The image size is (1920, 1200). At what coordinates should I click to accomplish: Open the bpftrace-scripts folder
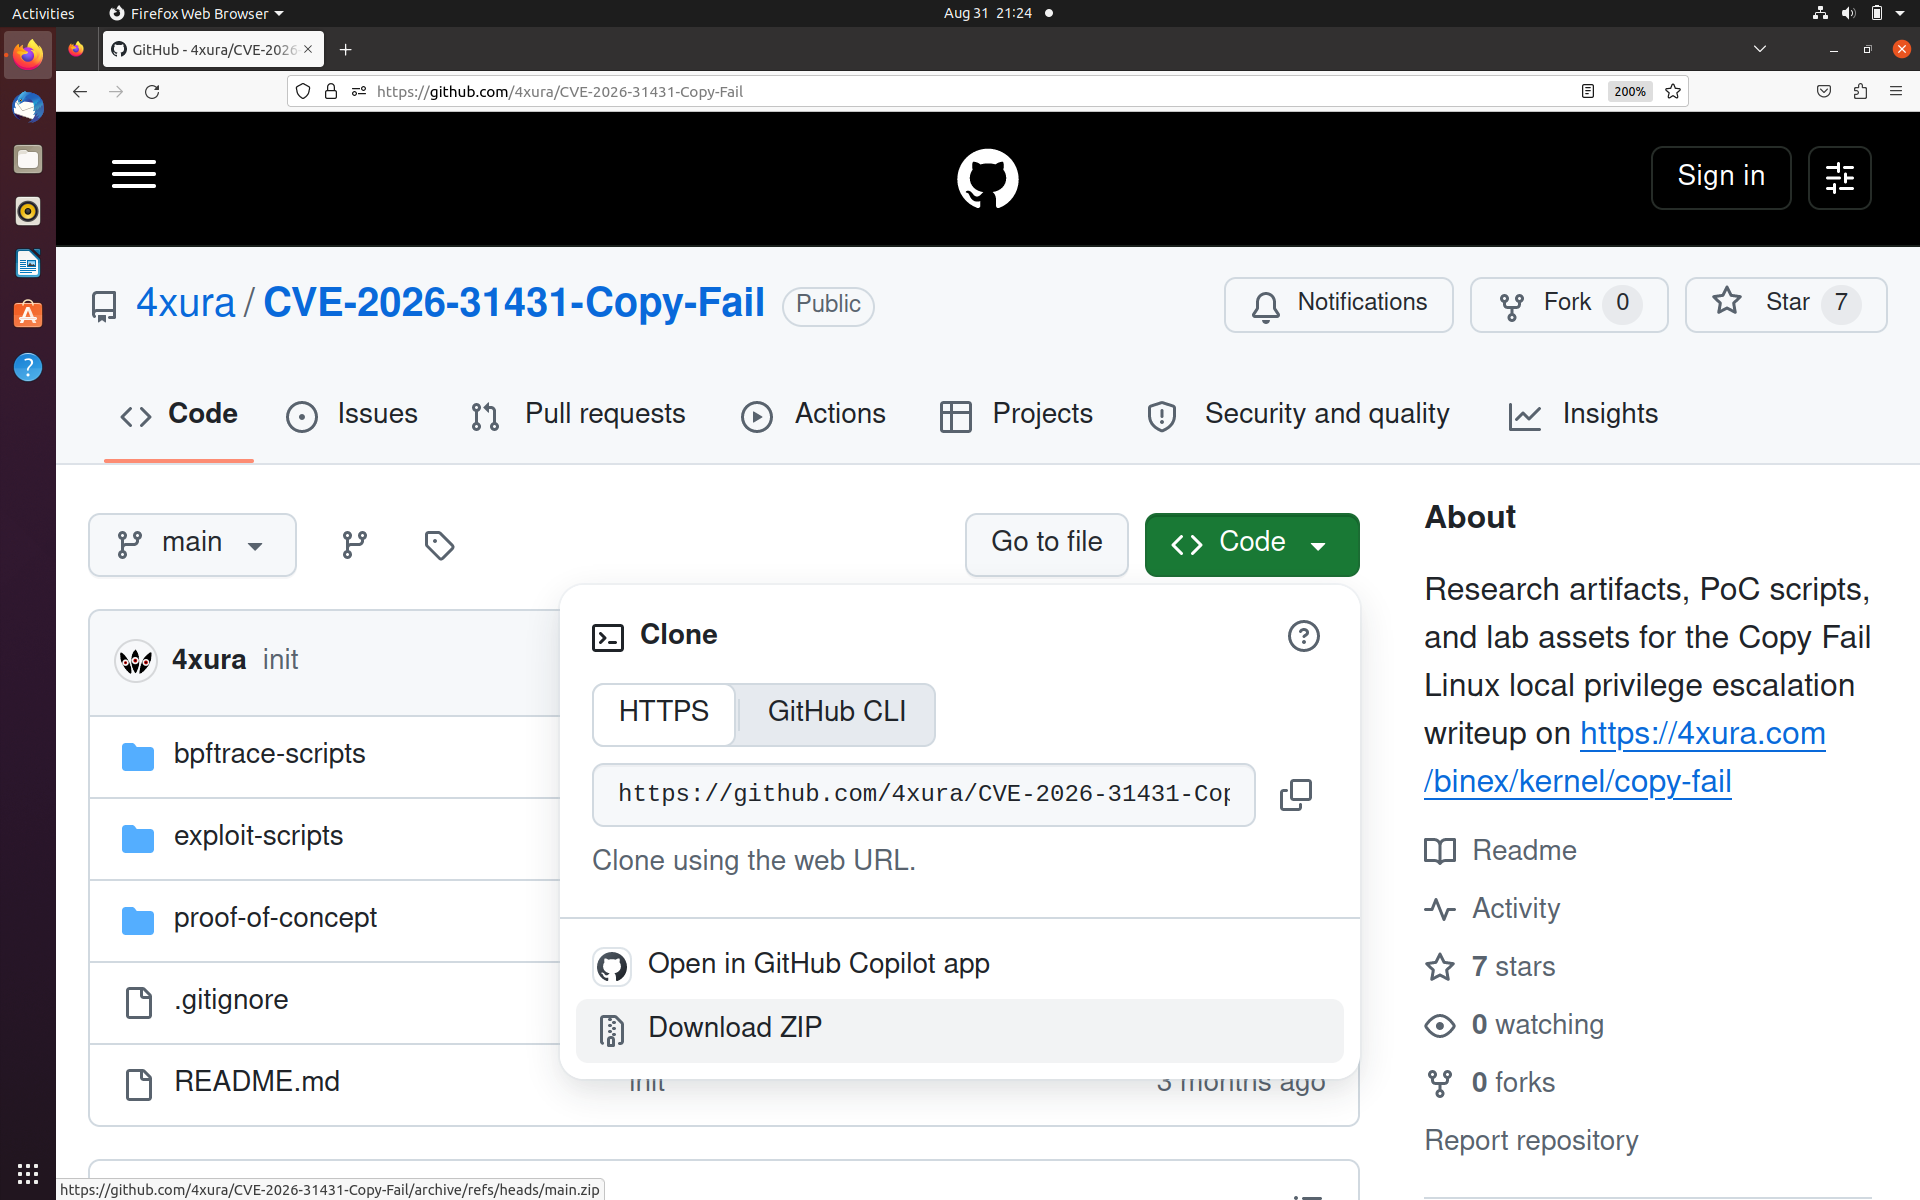pyautogui.click(x=269, y=754)
